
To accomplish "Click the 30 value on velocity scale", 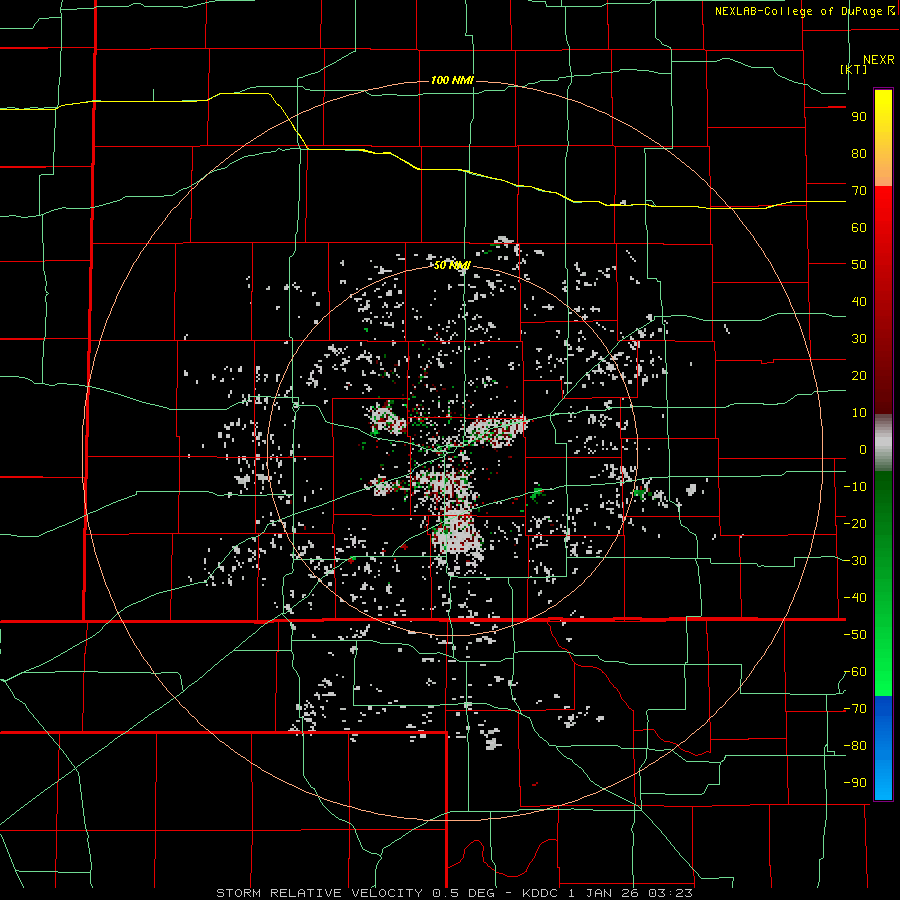I will click(x=859, y=339).
